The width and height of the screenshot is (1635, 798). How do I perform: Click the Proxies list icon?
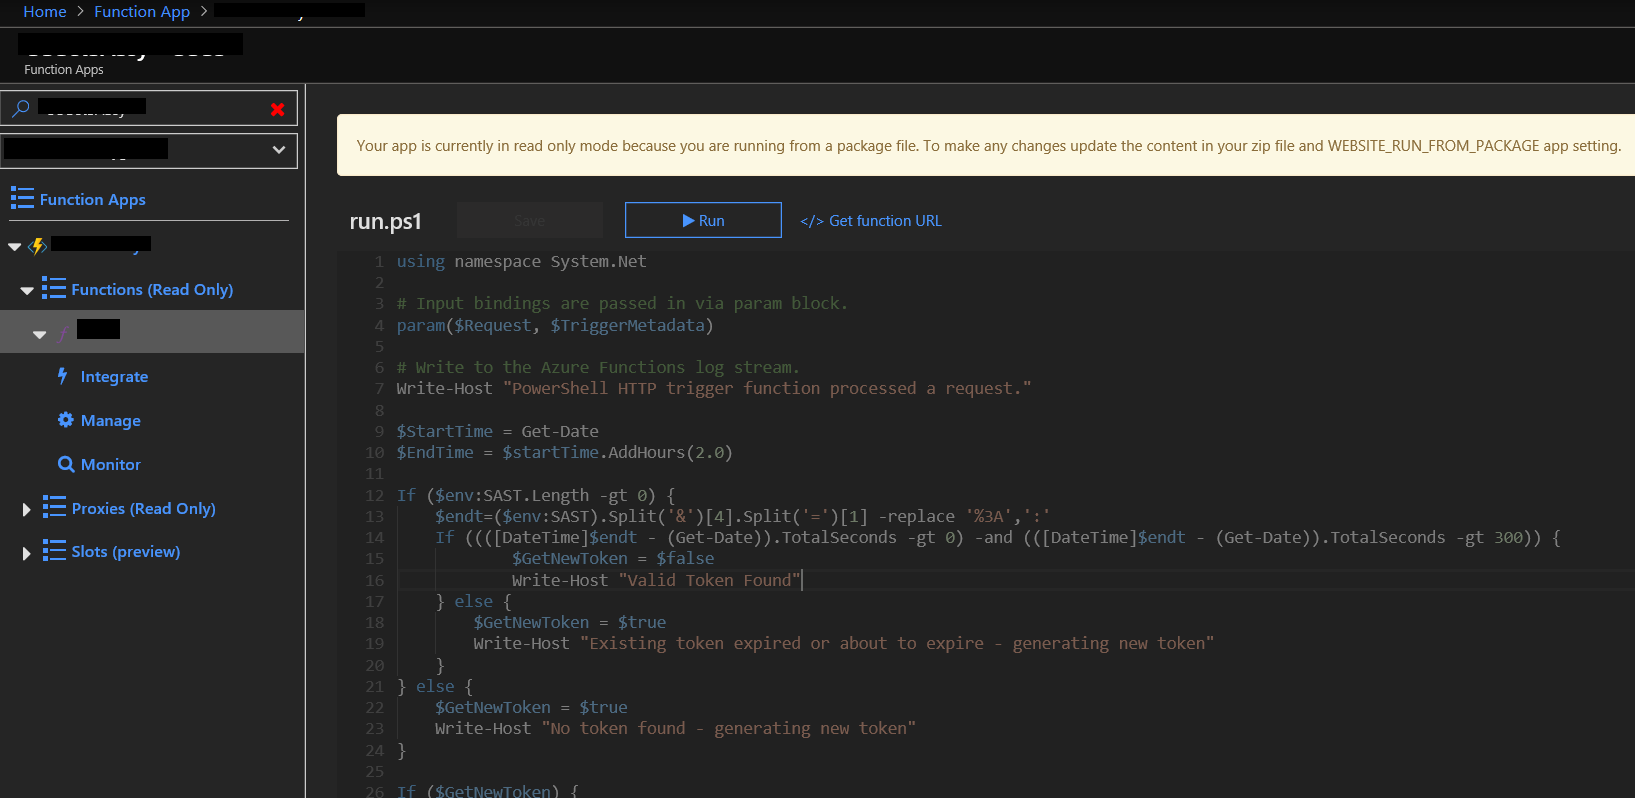(x=54, y=507)
